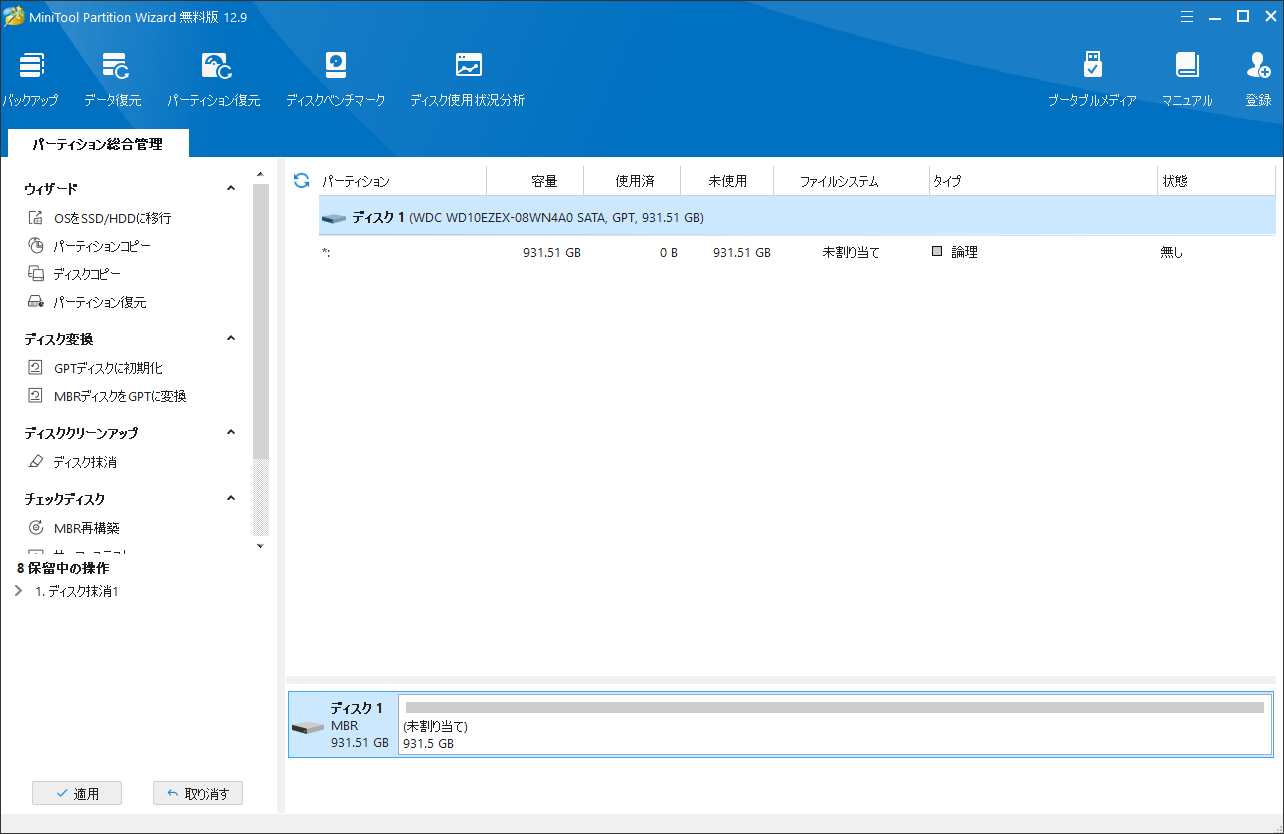Open ディスク使用状況分析 (Space Analyzer)

467,79
